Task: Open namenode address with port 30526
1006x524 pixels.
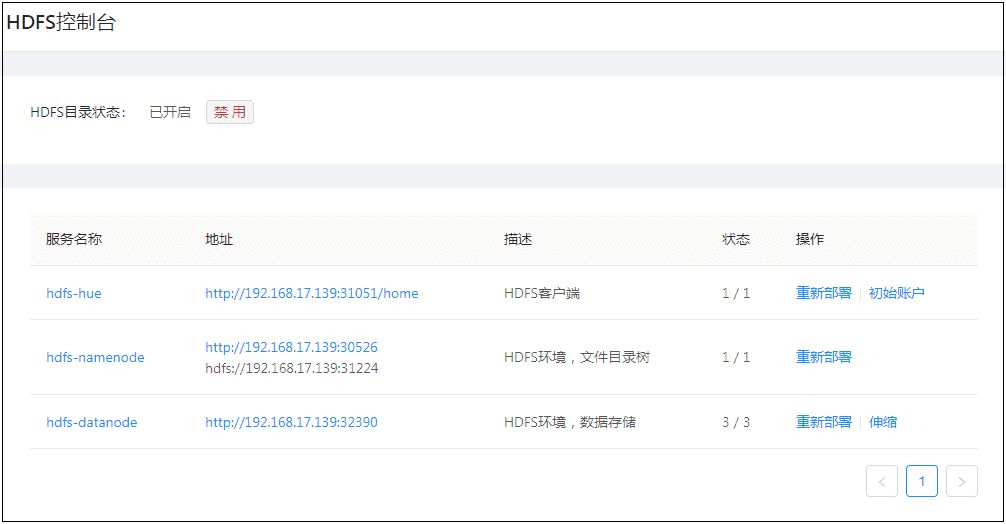Action: pyautogui.click(x=291, y=347)
